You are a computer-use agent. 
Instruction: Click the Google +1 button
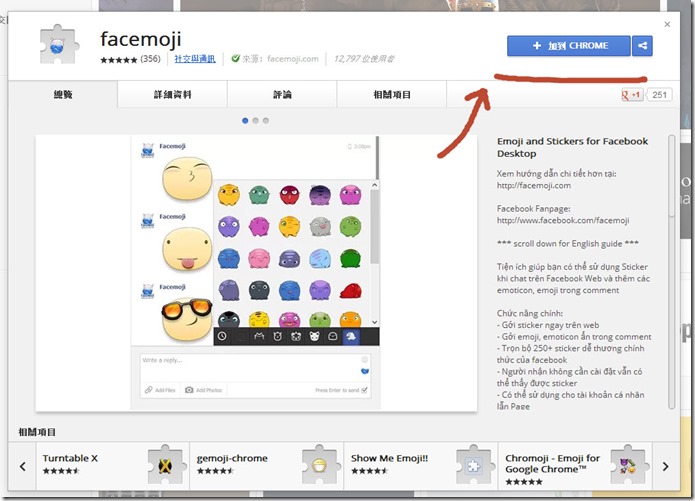633,95
